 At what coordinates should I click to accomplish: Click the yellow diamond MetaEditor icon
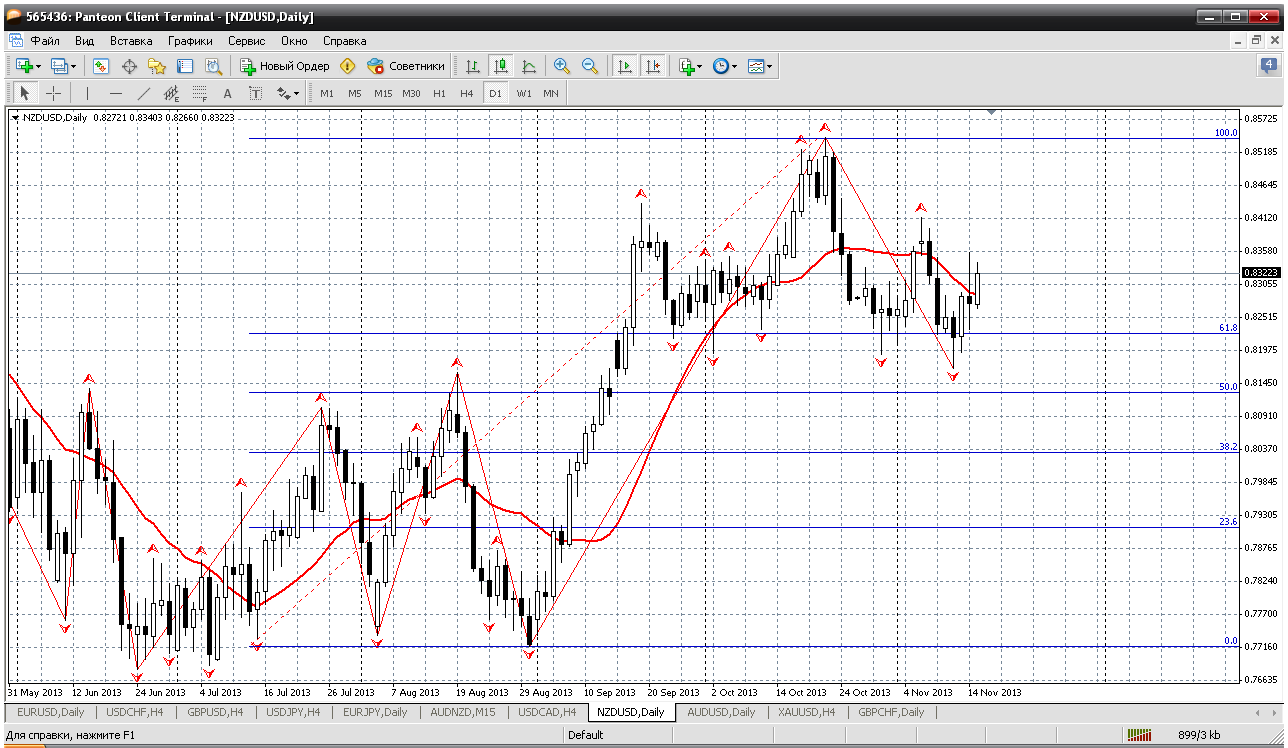tap(348, 66)
